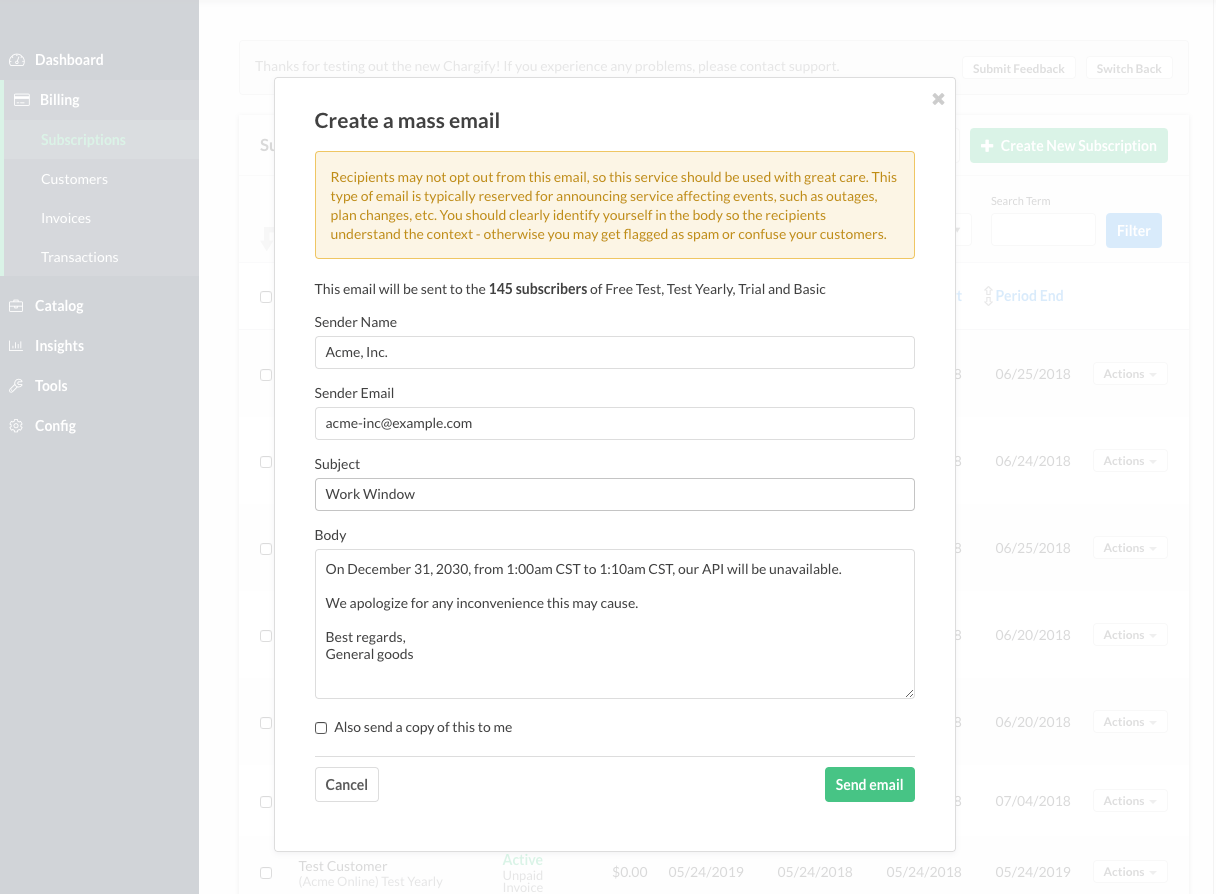
Task: Open Actions dropdown for 06/25/2018 row
Action: (1130, 374)
